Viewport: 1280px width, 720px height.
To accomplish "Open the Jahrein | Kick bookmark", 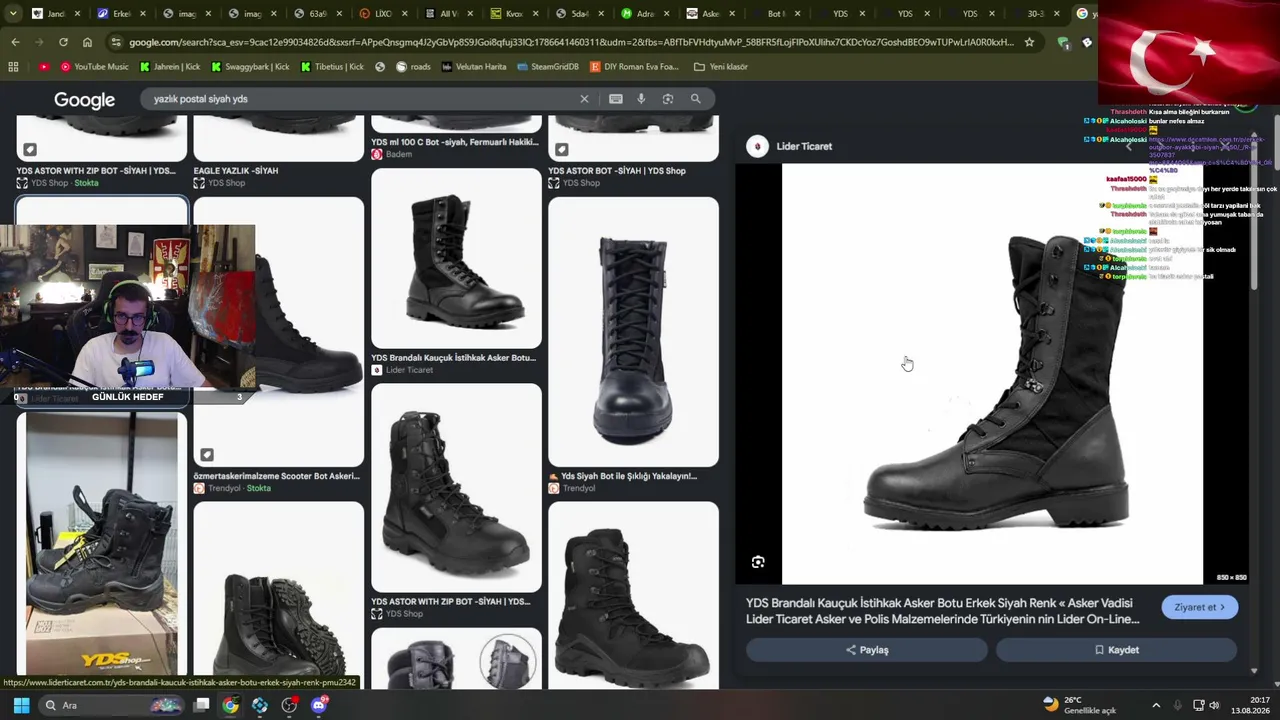I will coord(171,67).
